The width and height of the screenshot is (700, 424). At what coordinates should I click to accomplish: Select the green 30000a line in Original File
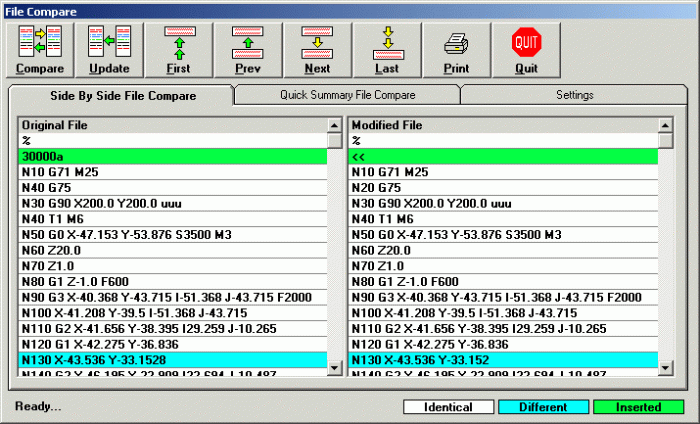[173, 156]
